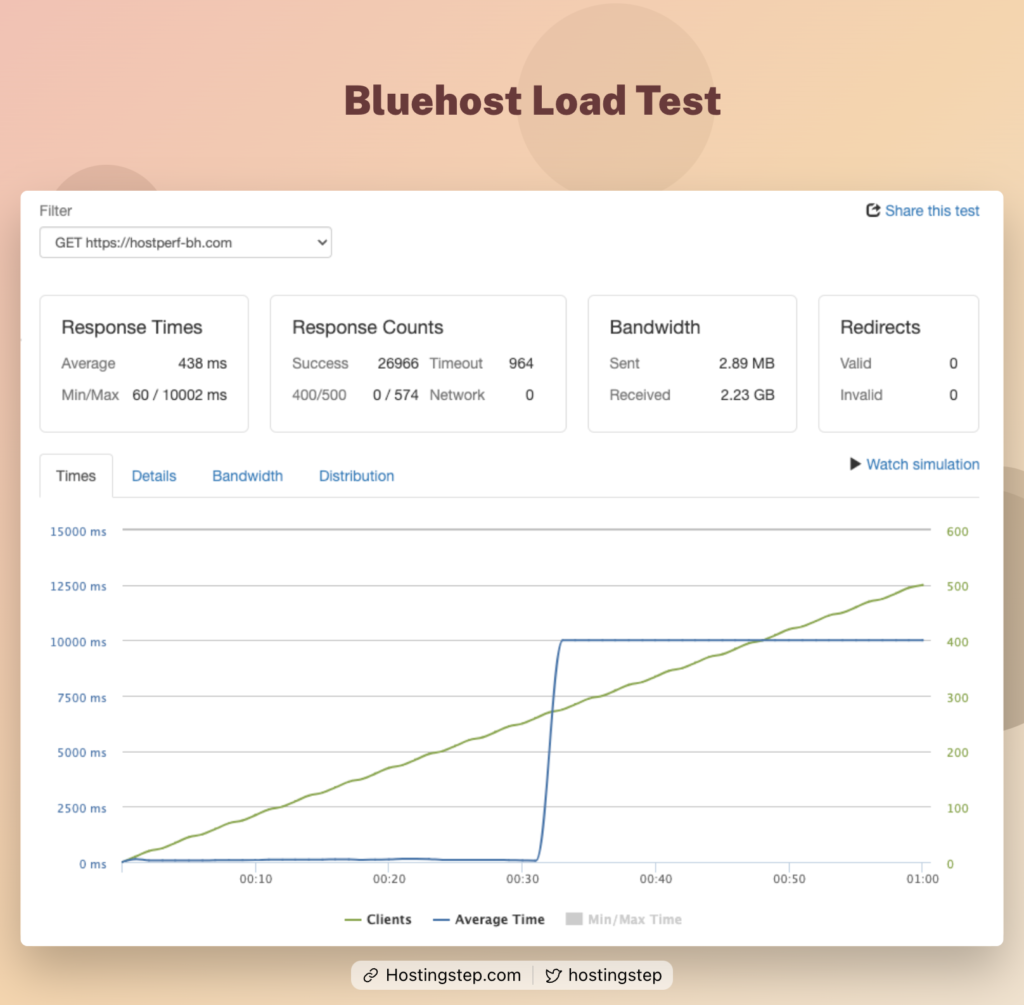The width and height of the screenshot is (1024, 1005).
Task: Click the Hostingstep.com link
Action: pos(453,975)
